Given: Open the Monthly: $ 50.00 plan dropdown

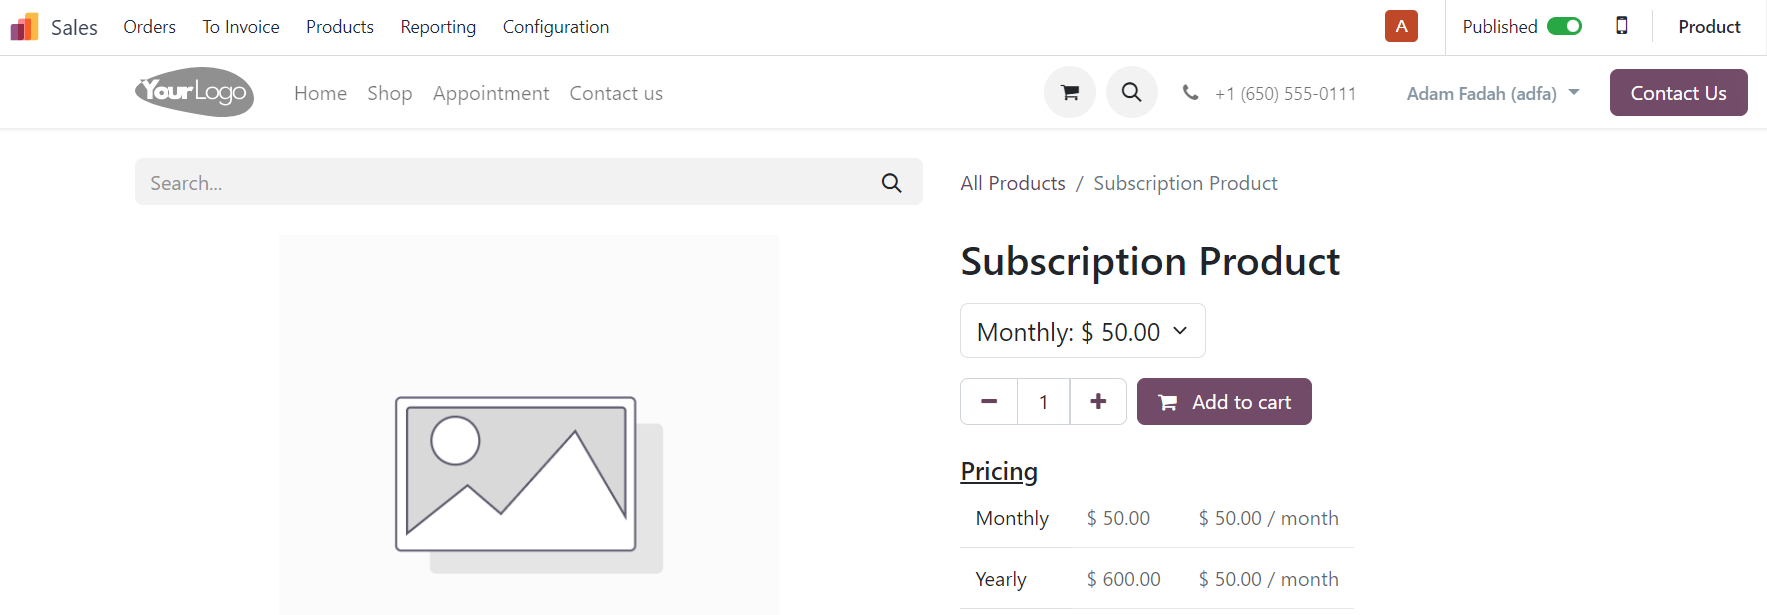Looking at the screenshot, I should (x=1082, y=331).
